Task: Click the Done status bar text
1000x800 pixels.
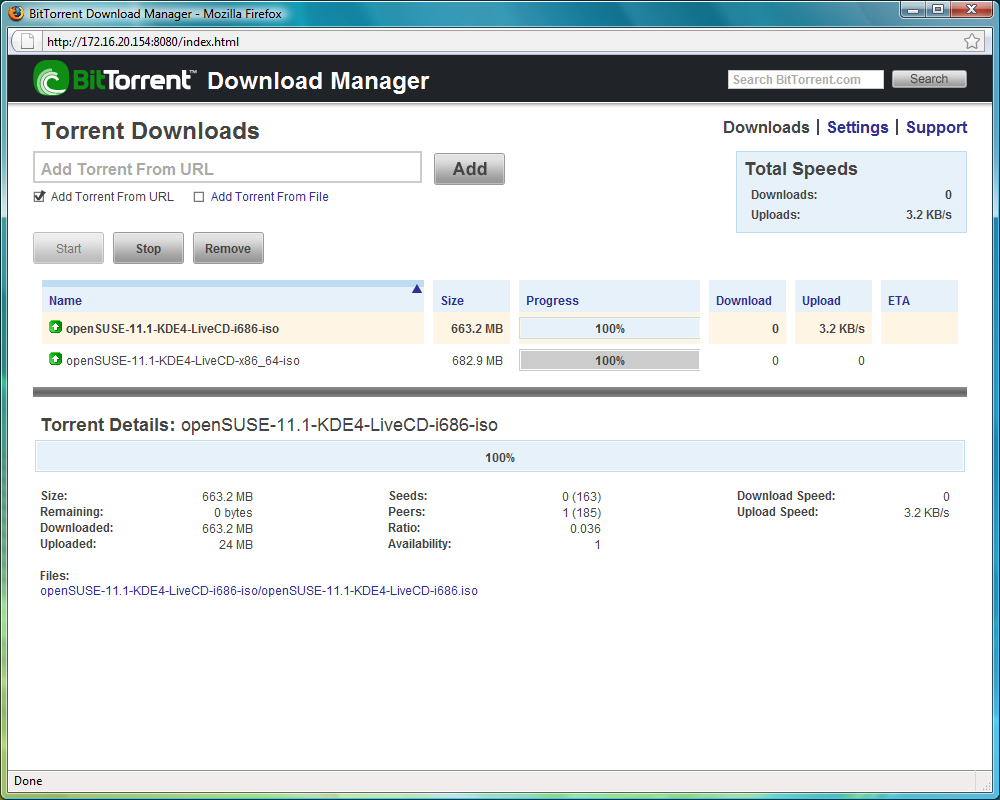Action: (x=28, y=781)
